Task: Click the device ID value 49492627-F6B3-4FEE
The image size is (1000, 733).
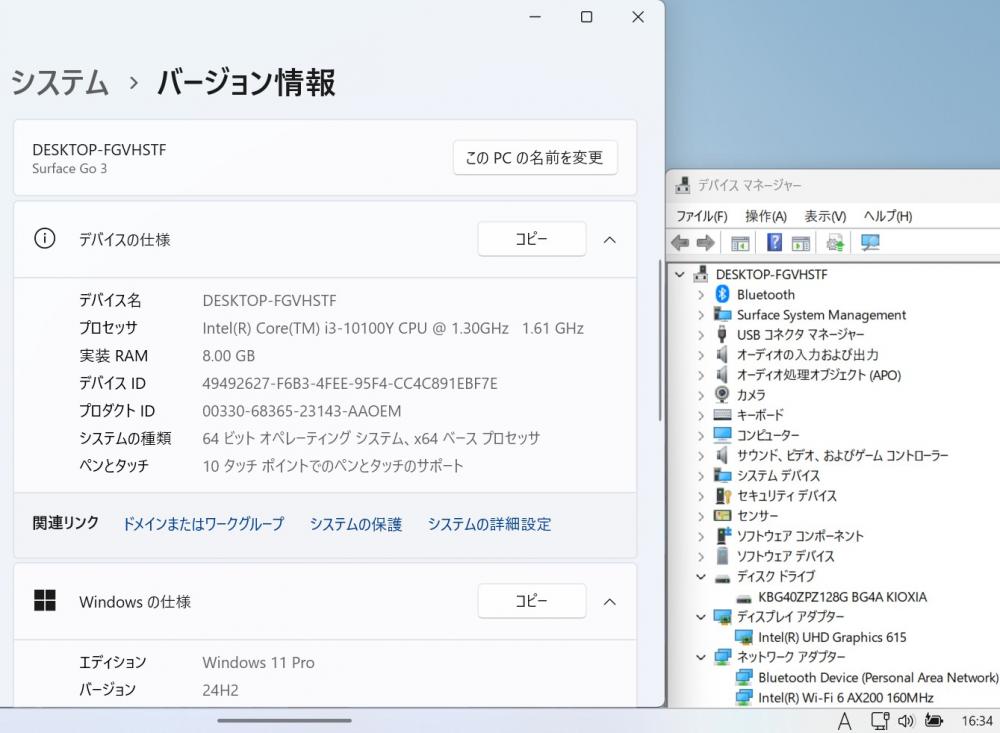Action: tap(349, 383)
